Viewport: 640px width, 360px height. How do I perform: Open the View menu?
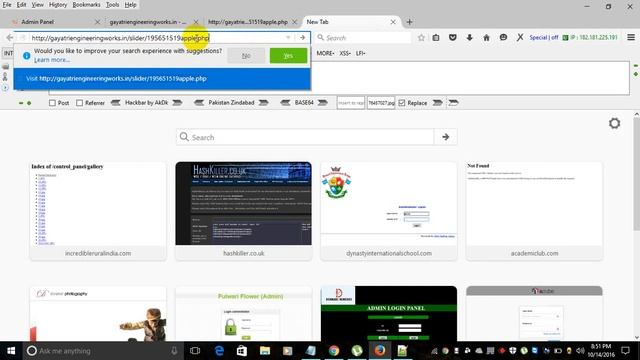click(x=38, y=5)
